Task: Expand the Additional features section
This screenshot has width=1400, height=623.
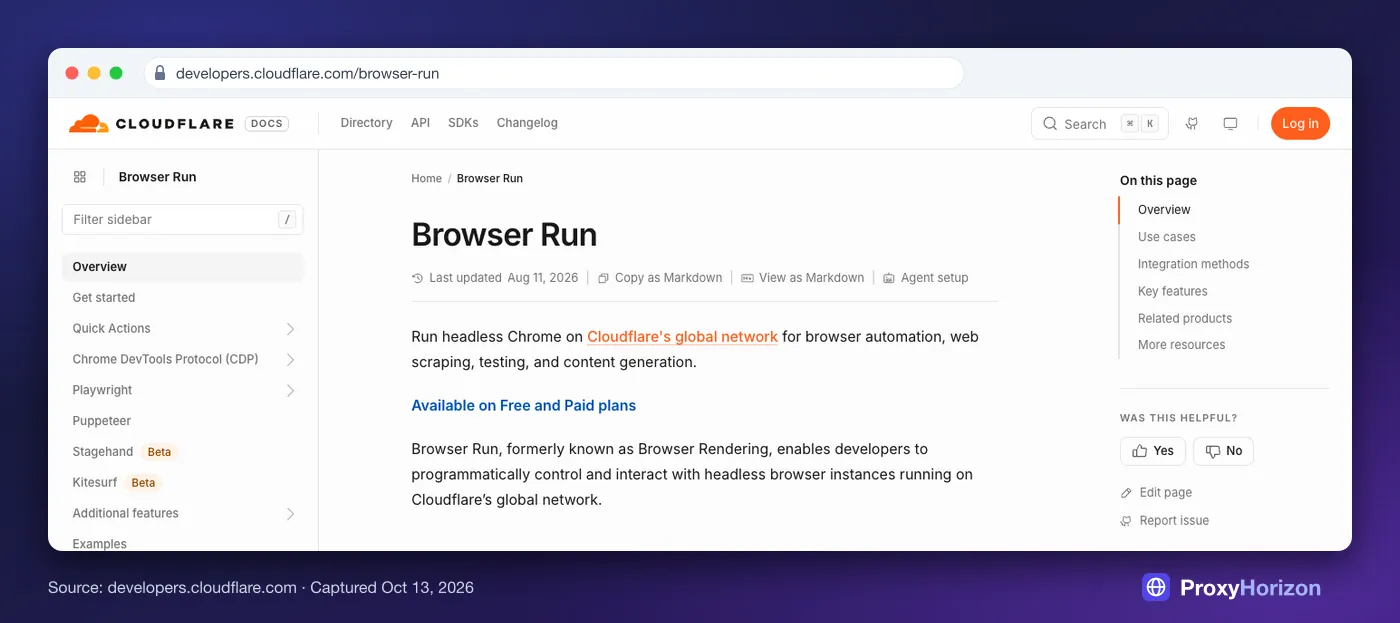Action: click(290, 514)
